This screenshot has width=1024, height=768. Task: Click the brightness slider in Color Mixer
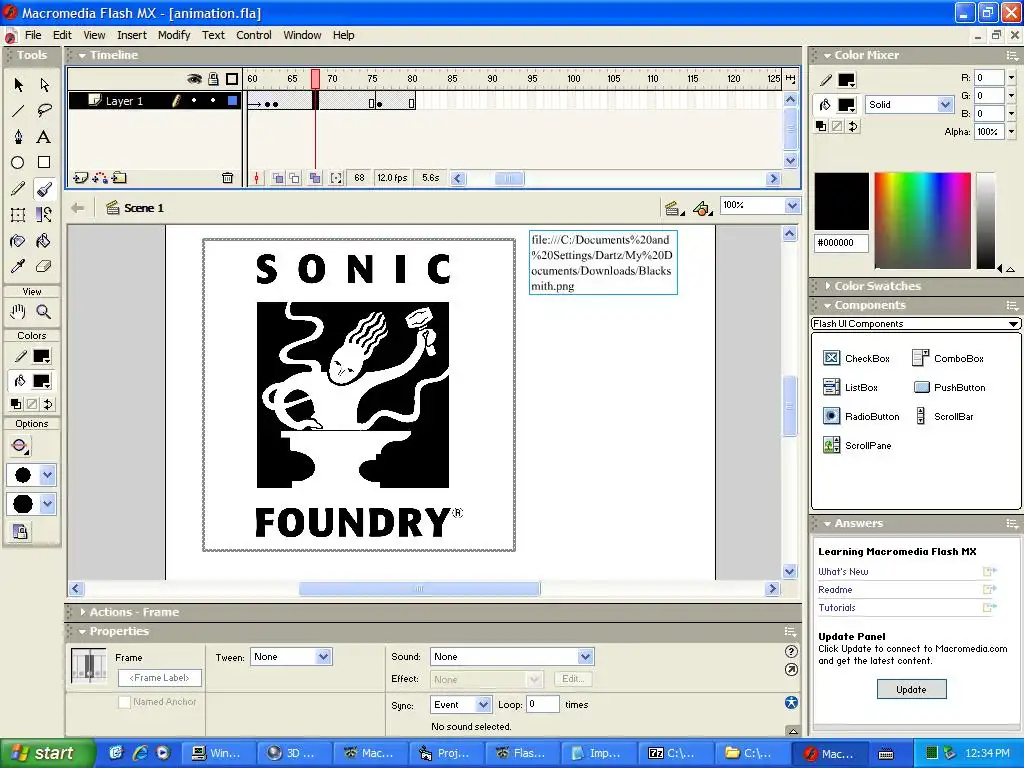tap(985, 221)
